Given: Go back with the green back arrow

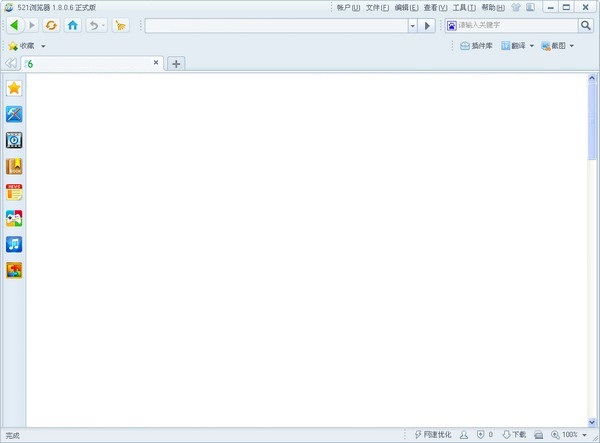Looking at the screenshot, I should [14, 26].
